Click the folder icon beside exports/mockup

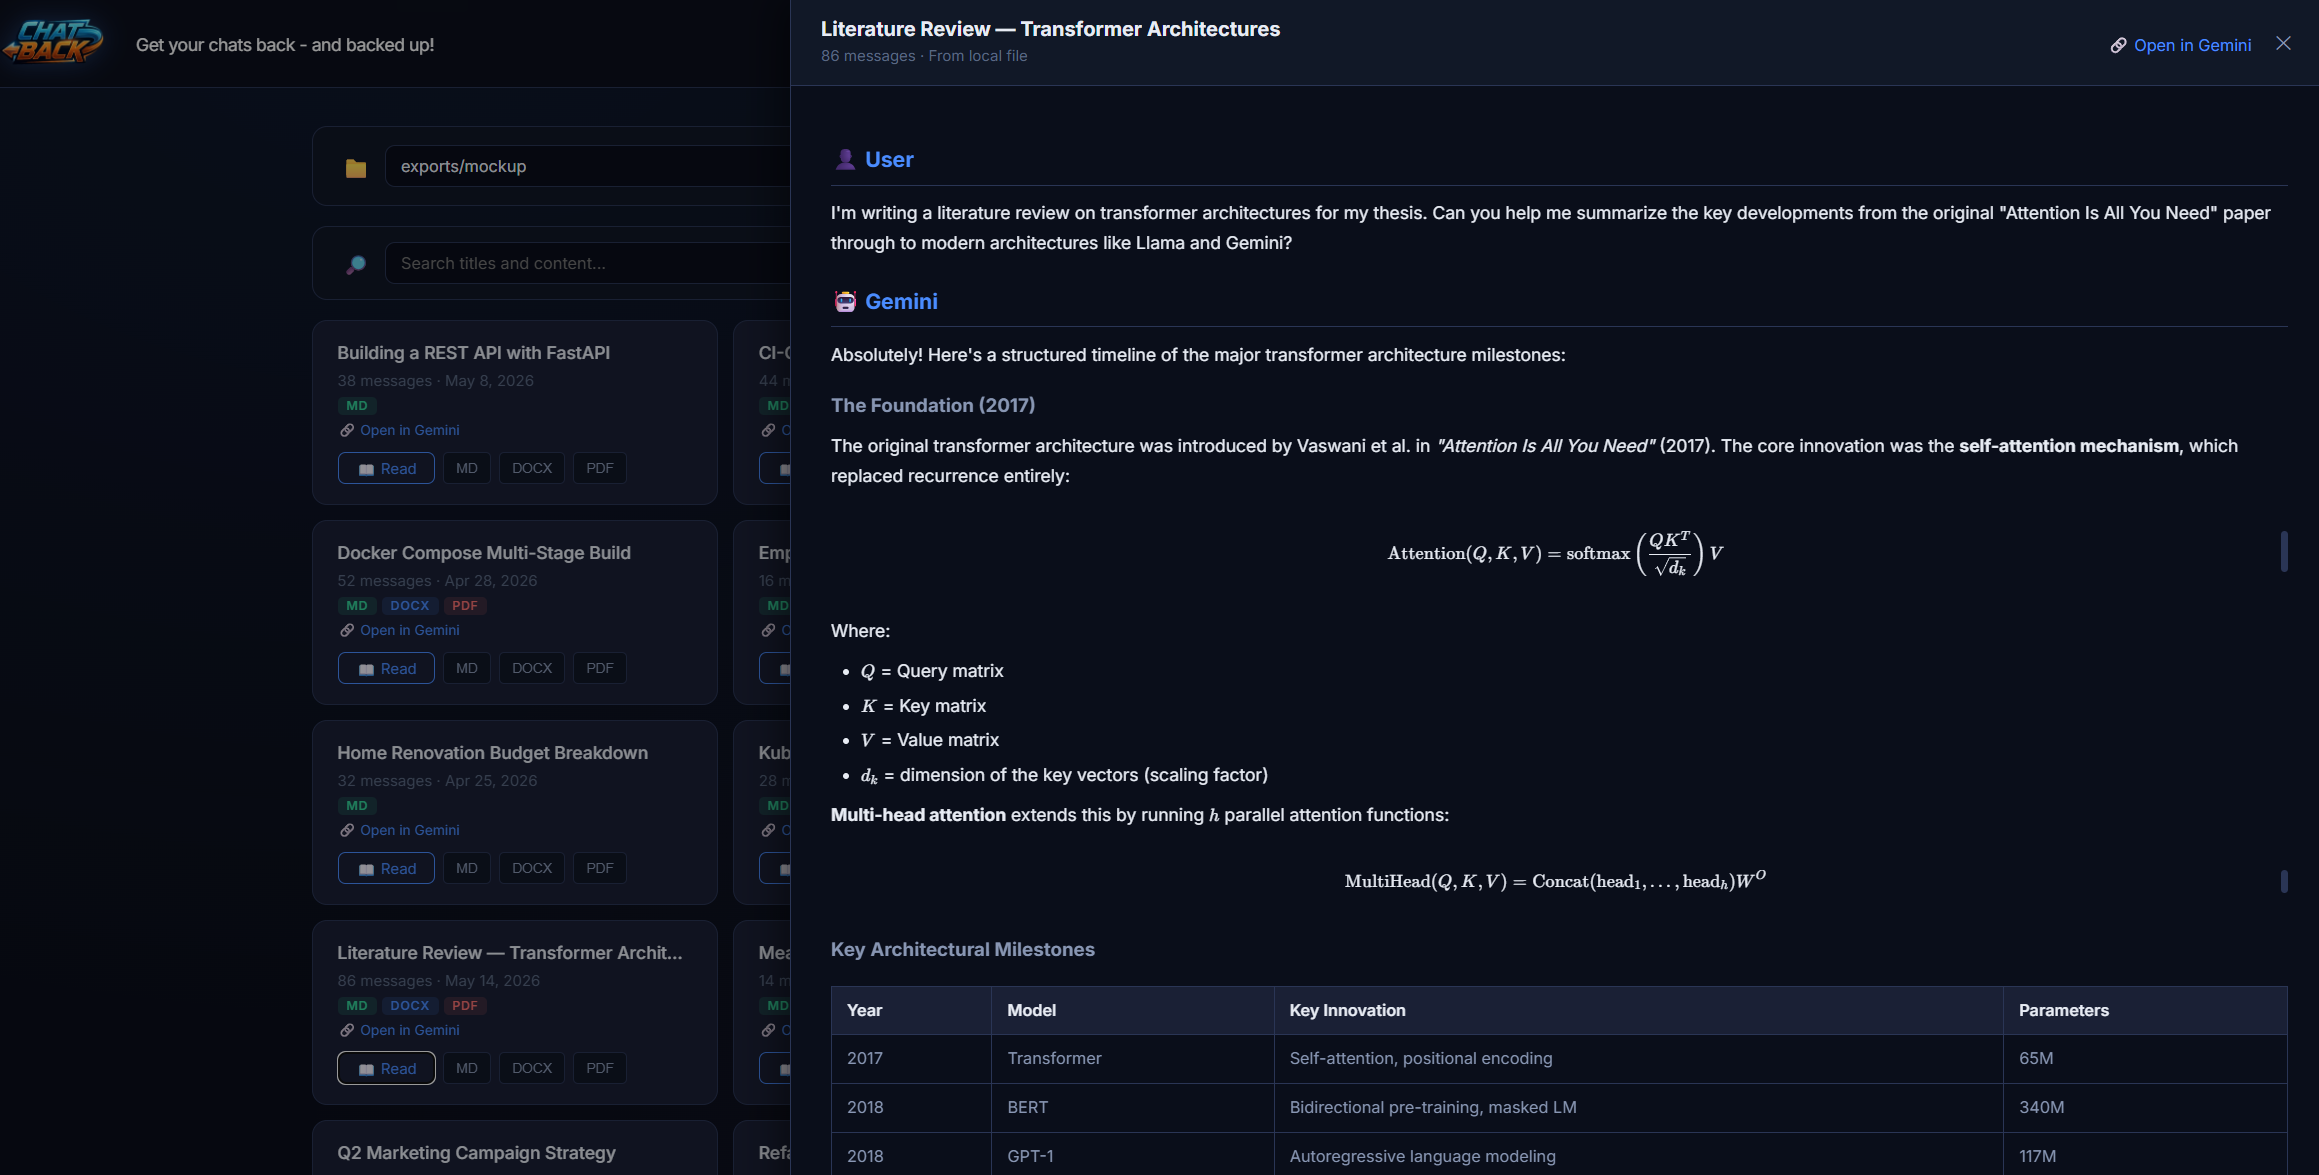pos(356,167)
